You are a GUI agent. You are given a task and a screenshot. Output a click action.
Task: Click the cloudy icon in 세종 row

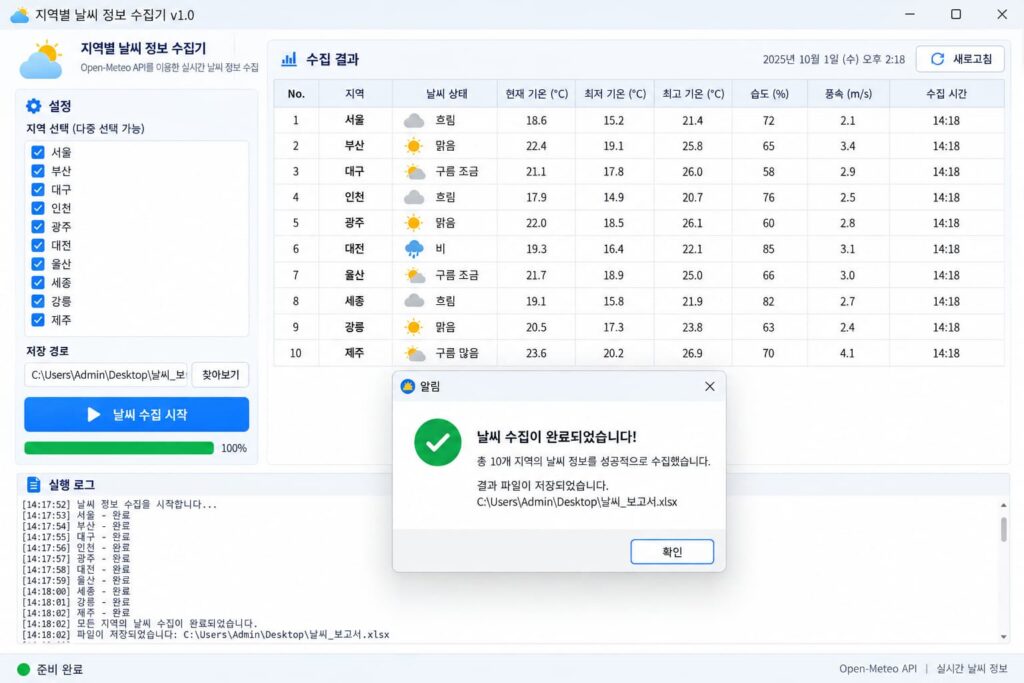[x=414, y=301]
